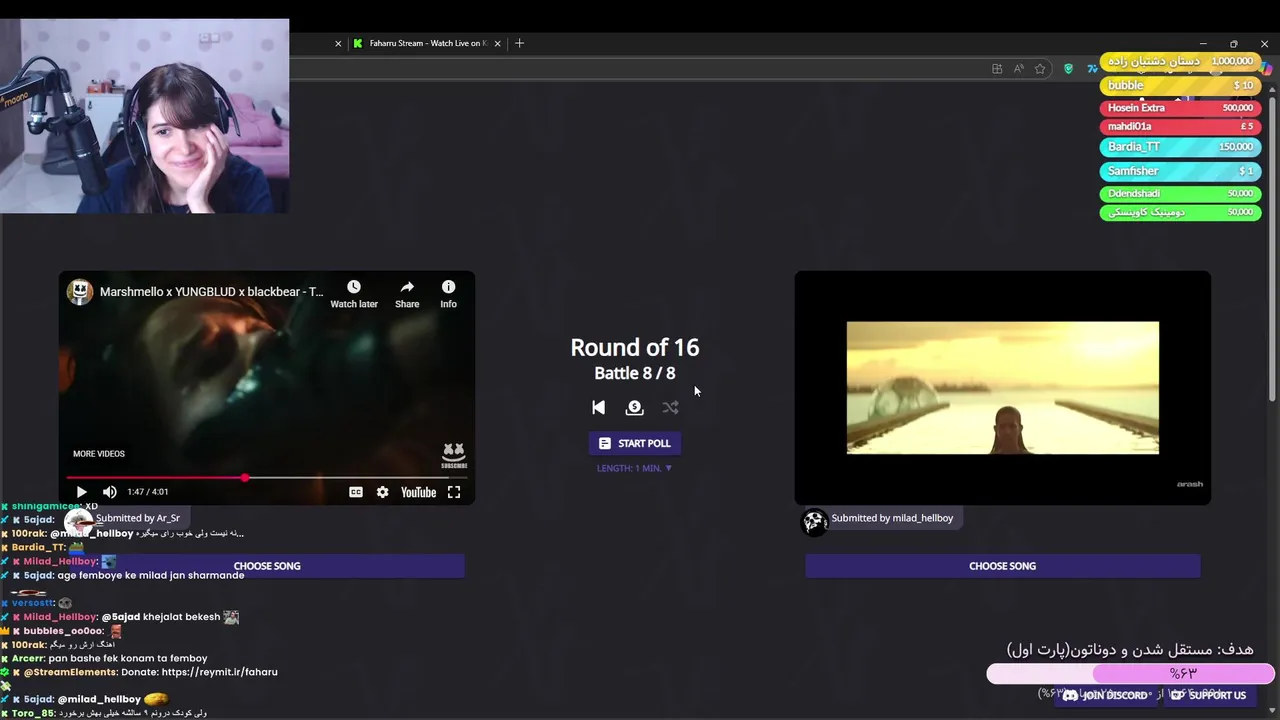
Task: Choose the left song by Ar_Sr
Action: (267, 566)
